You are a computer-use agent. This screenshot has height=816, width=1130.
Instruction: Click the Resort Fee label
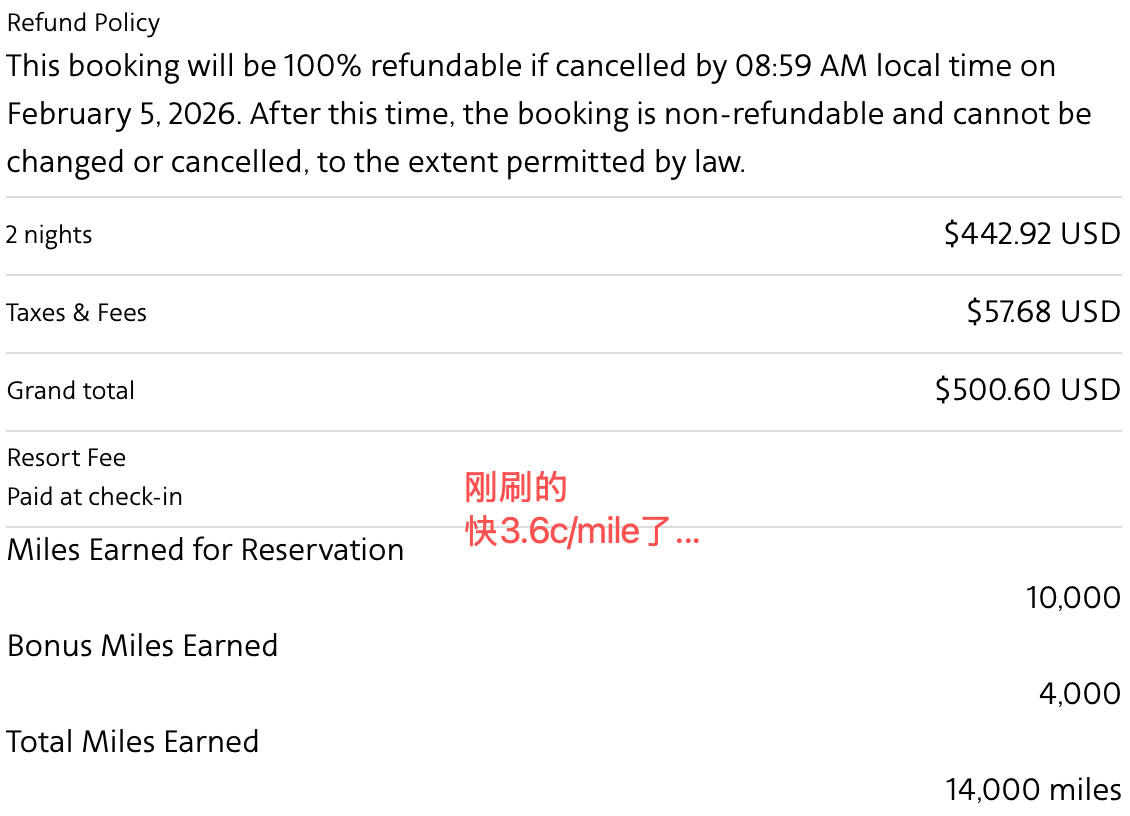[x=66, y=458]
